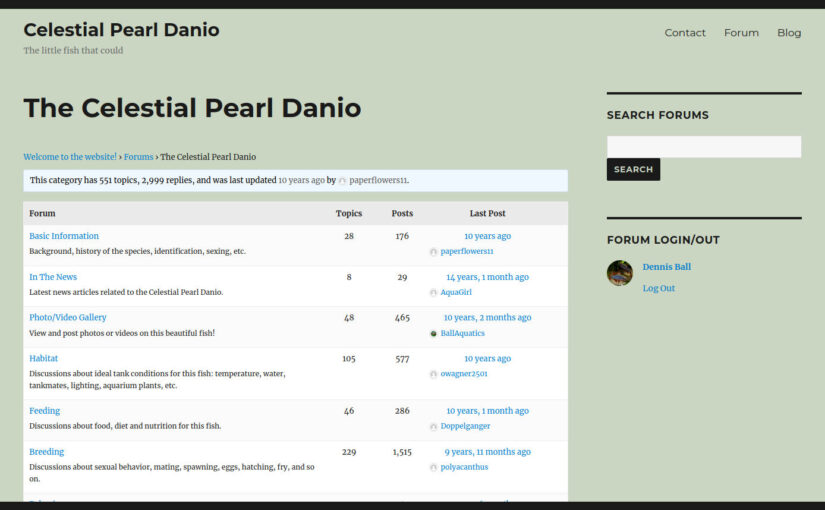Open the In The News forum
825x510 pixels.
coord(53,277)
